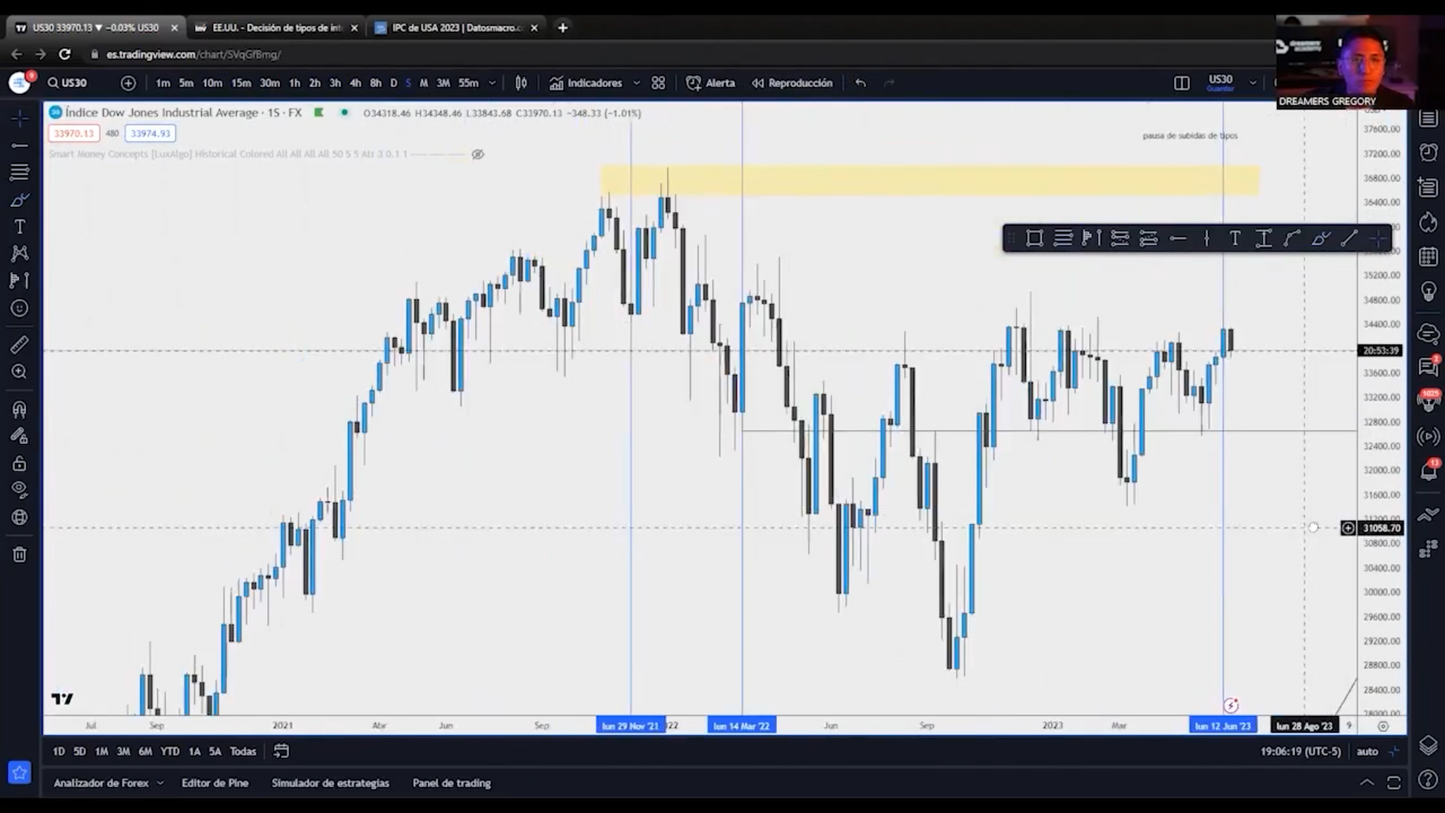Open the go-to-date calendar icon
1445x813 pixels.
click(x=281, y=751)
